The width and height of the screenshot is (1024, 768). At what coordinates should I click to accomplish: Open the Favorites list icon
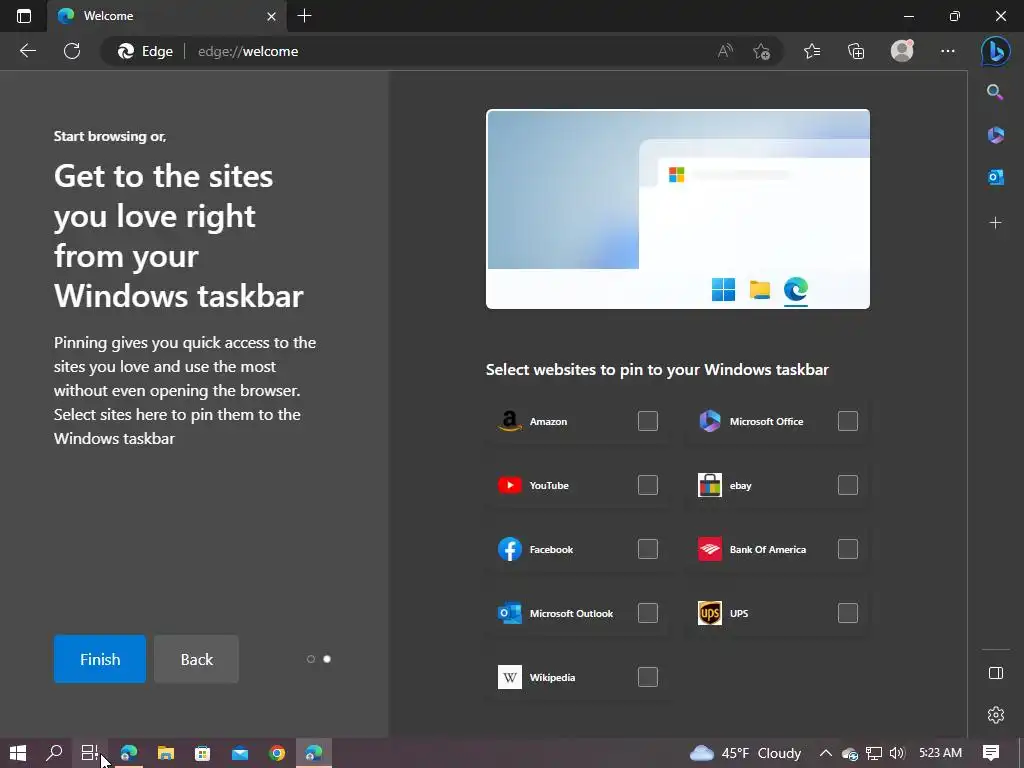tap(812, 51)
